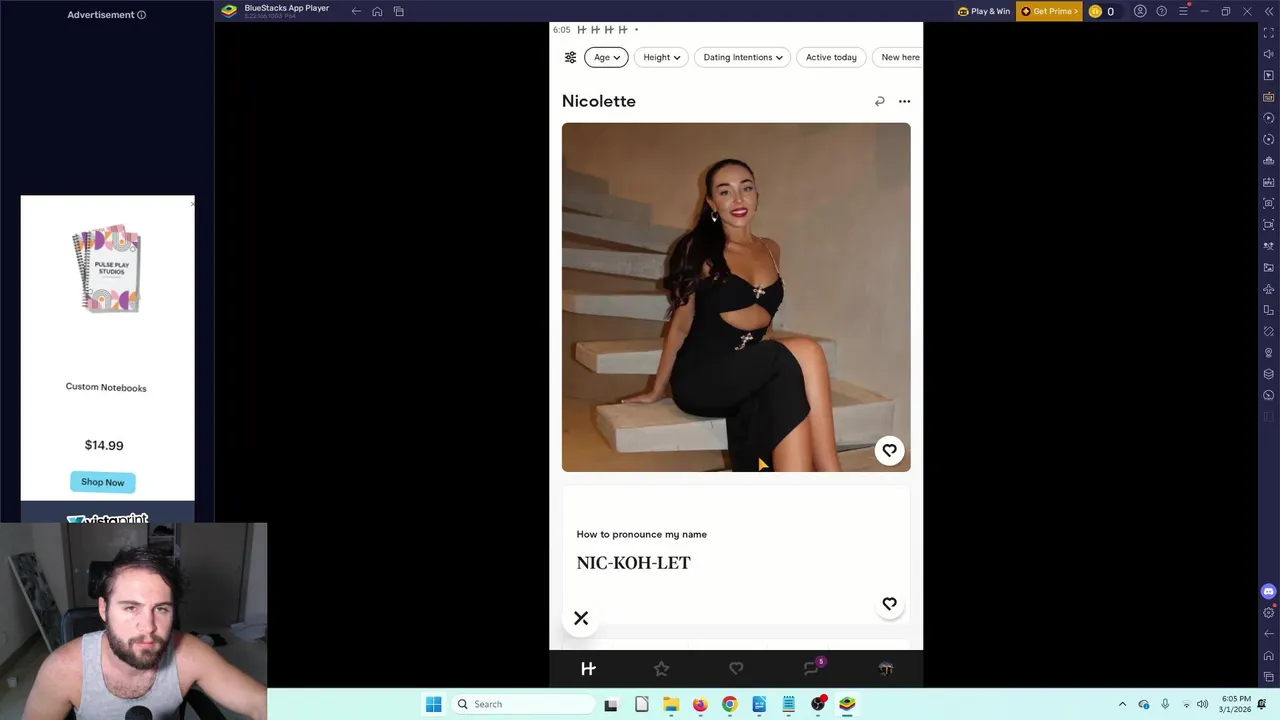The height and width of the screenshot is (720, 1280).
Task: Click the 'How to pronounce my name' label
Action: point(641,534)
